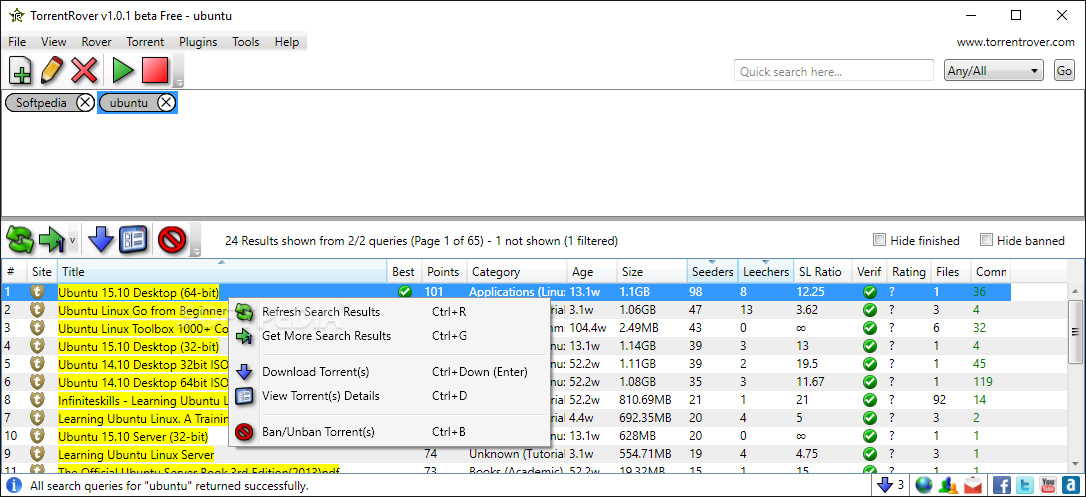
Task: Click the site icon of Ubuntu 14.10 Desktop 32bit ISO
Action: (x=38, y=363)
